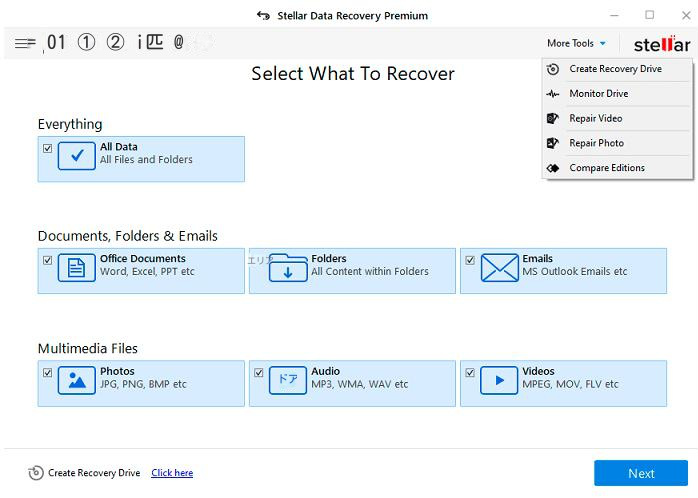This screenshot has width=698, height=498.
Task: Maximize the Stellar window
Action: click(x=649, y=15)
